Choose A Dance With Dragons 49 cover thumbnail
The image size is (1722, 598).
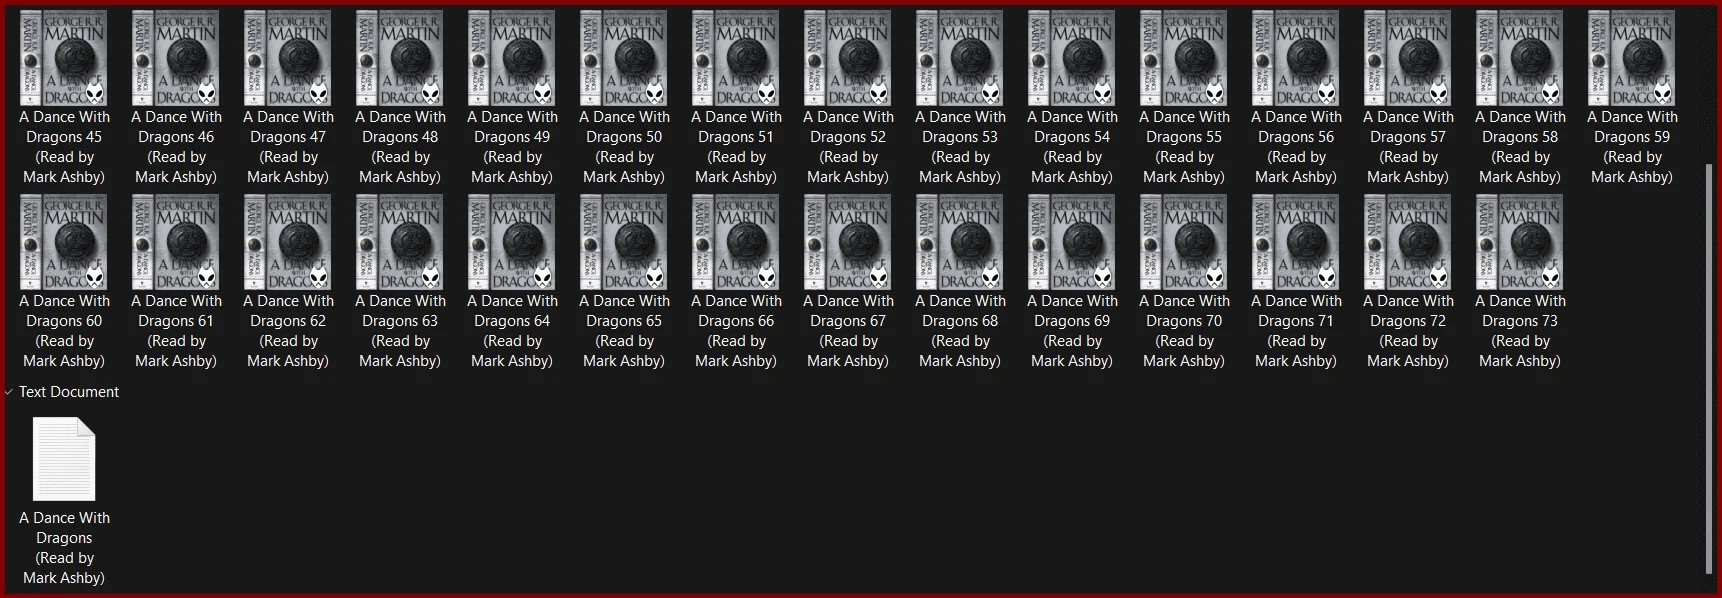[512, 59]
